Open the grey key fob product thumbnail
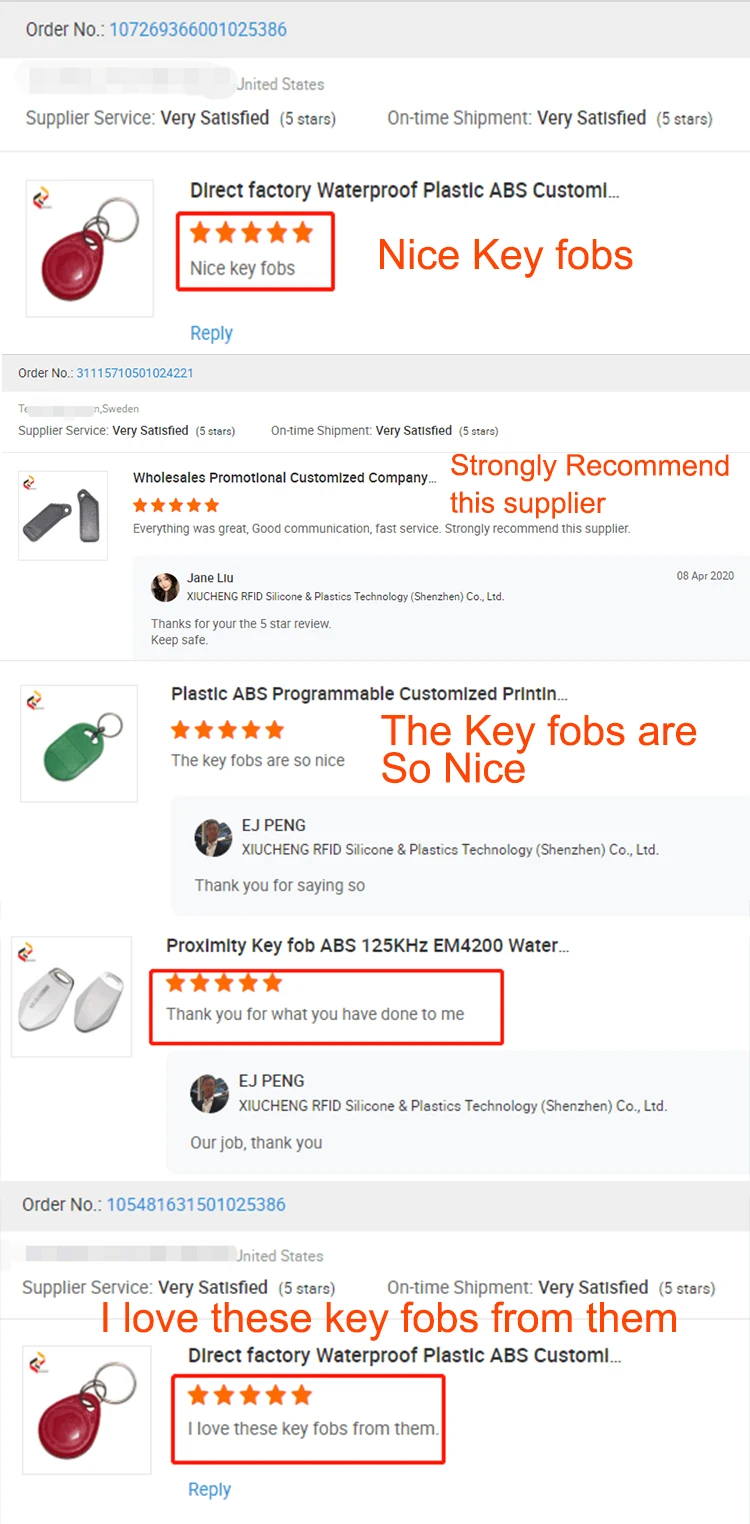The width and height of the screenshot is (750, 1524). (63, 516)
